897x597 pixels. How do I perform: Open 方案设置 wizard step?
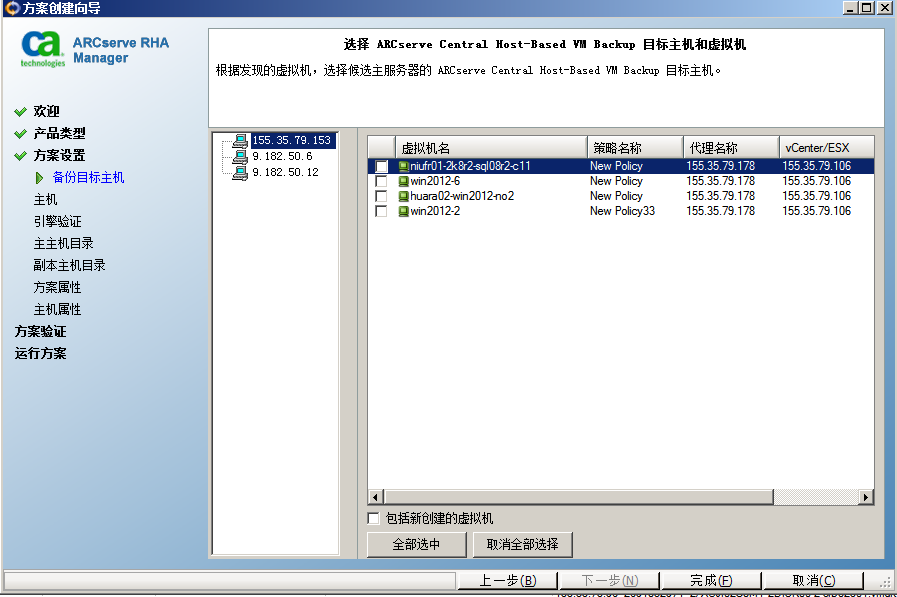59,156
